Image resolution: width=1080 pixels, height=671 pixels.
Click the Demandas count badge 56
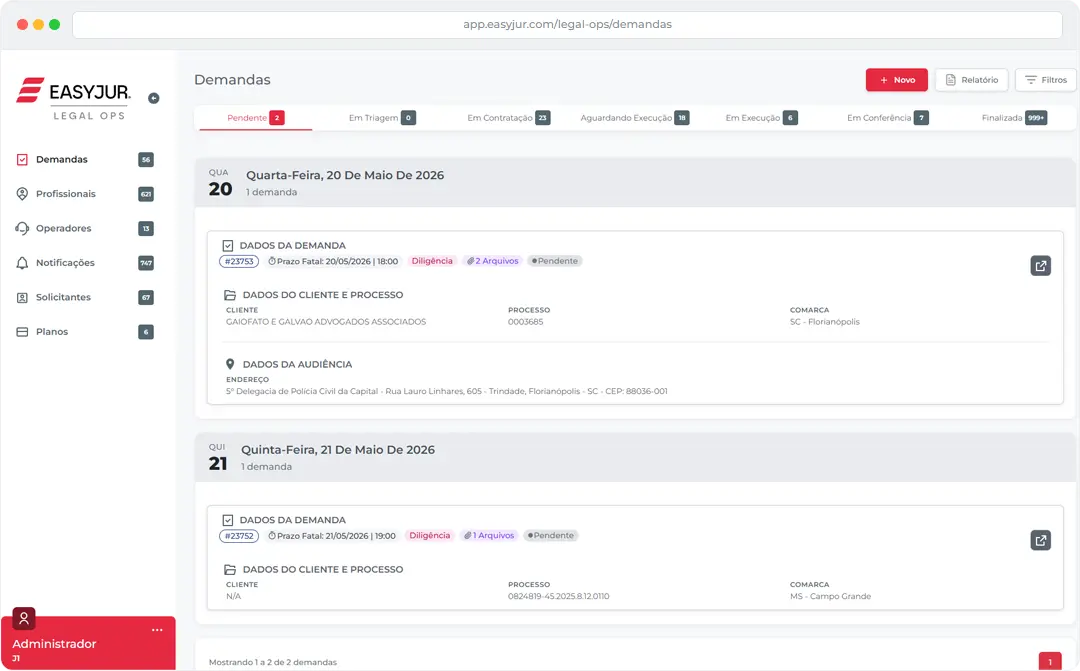(146, 159)
